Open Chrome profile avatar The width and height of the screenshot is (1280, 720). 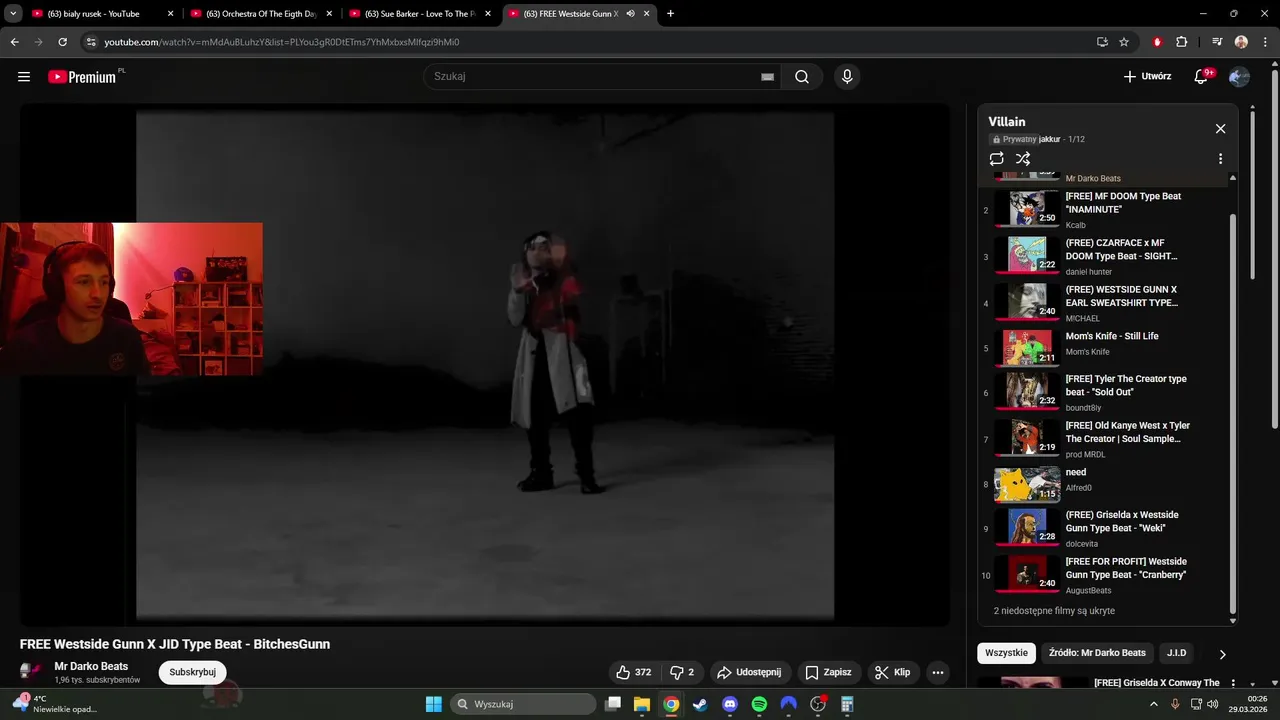click(x=1241, y=42)
